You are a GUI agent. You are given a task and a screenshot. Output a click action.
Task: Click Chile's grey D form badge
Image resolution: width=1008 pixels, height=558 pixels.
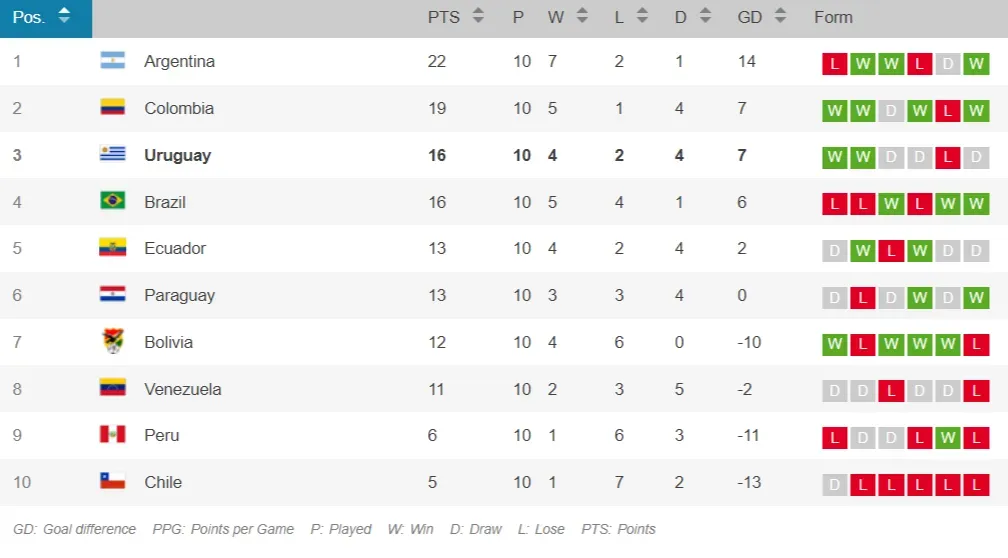pyautogui.click(x=834, y=485)
